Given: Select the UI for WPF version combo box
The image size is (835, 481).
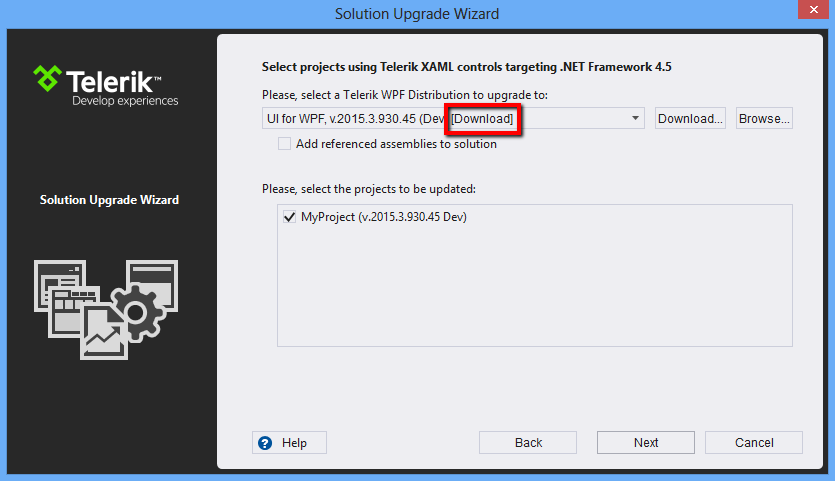Looking at the screenshot, I should tap(453, 118).
